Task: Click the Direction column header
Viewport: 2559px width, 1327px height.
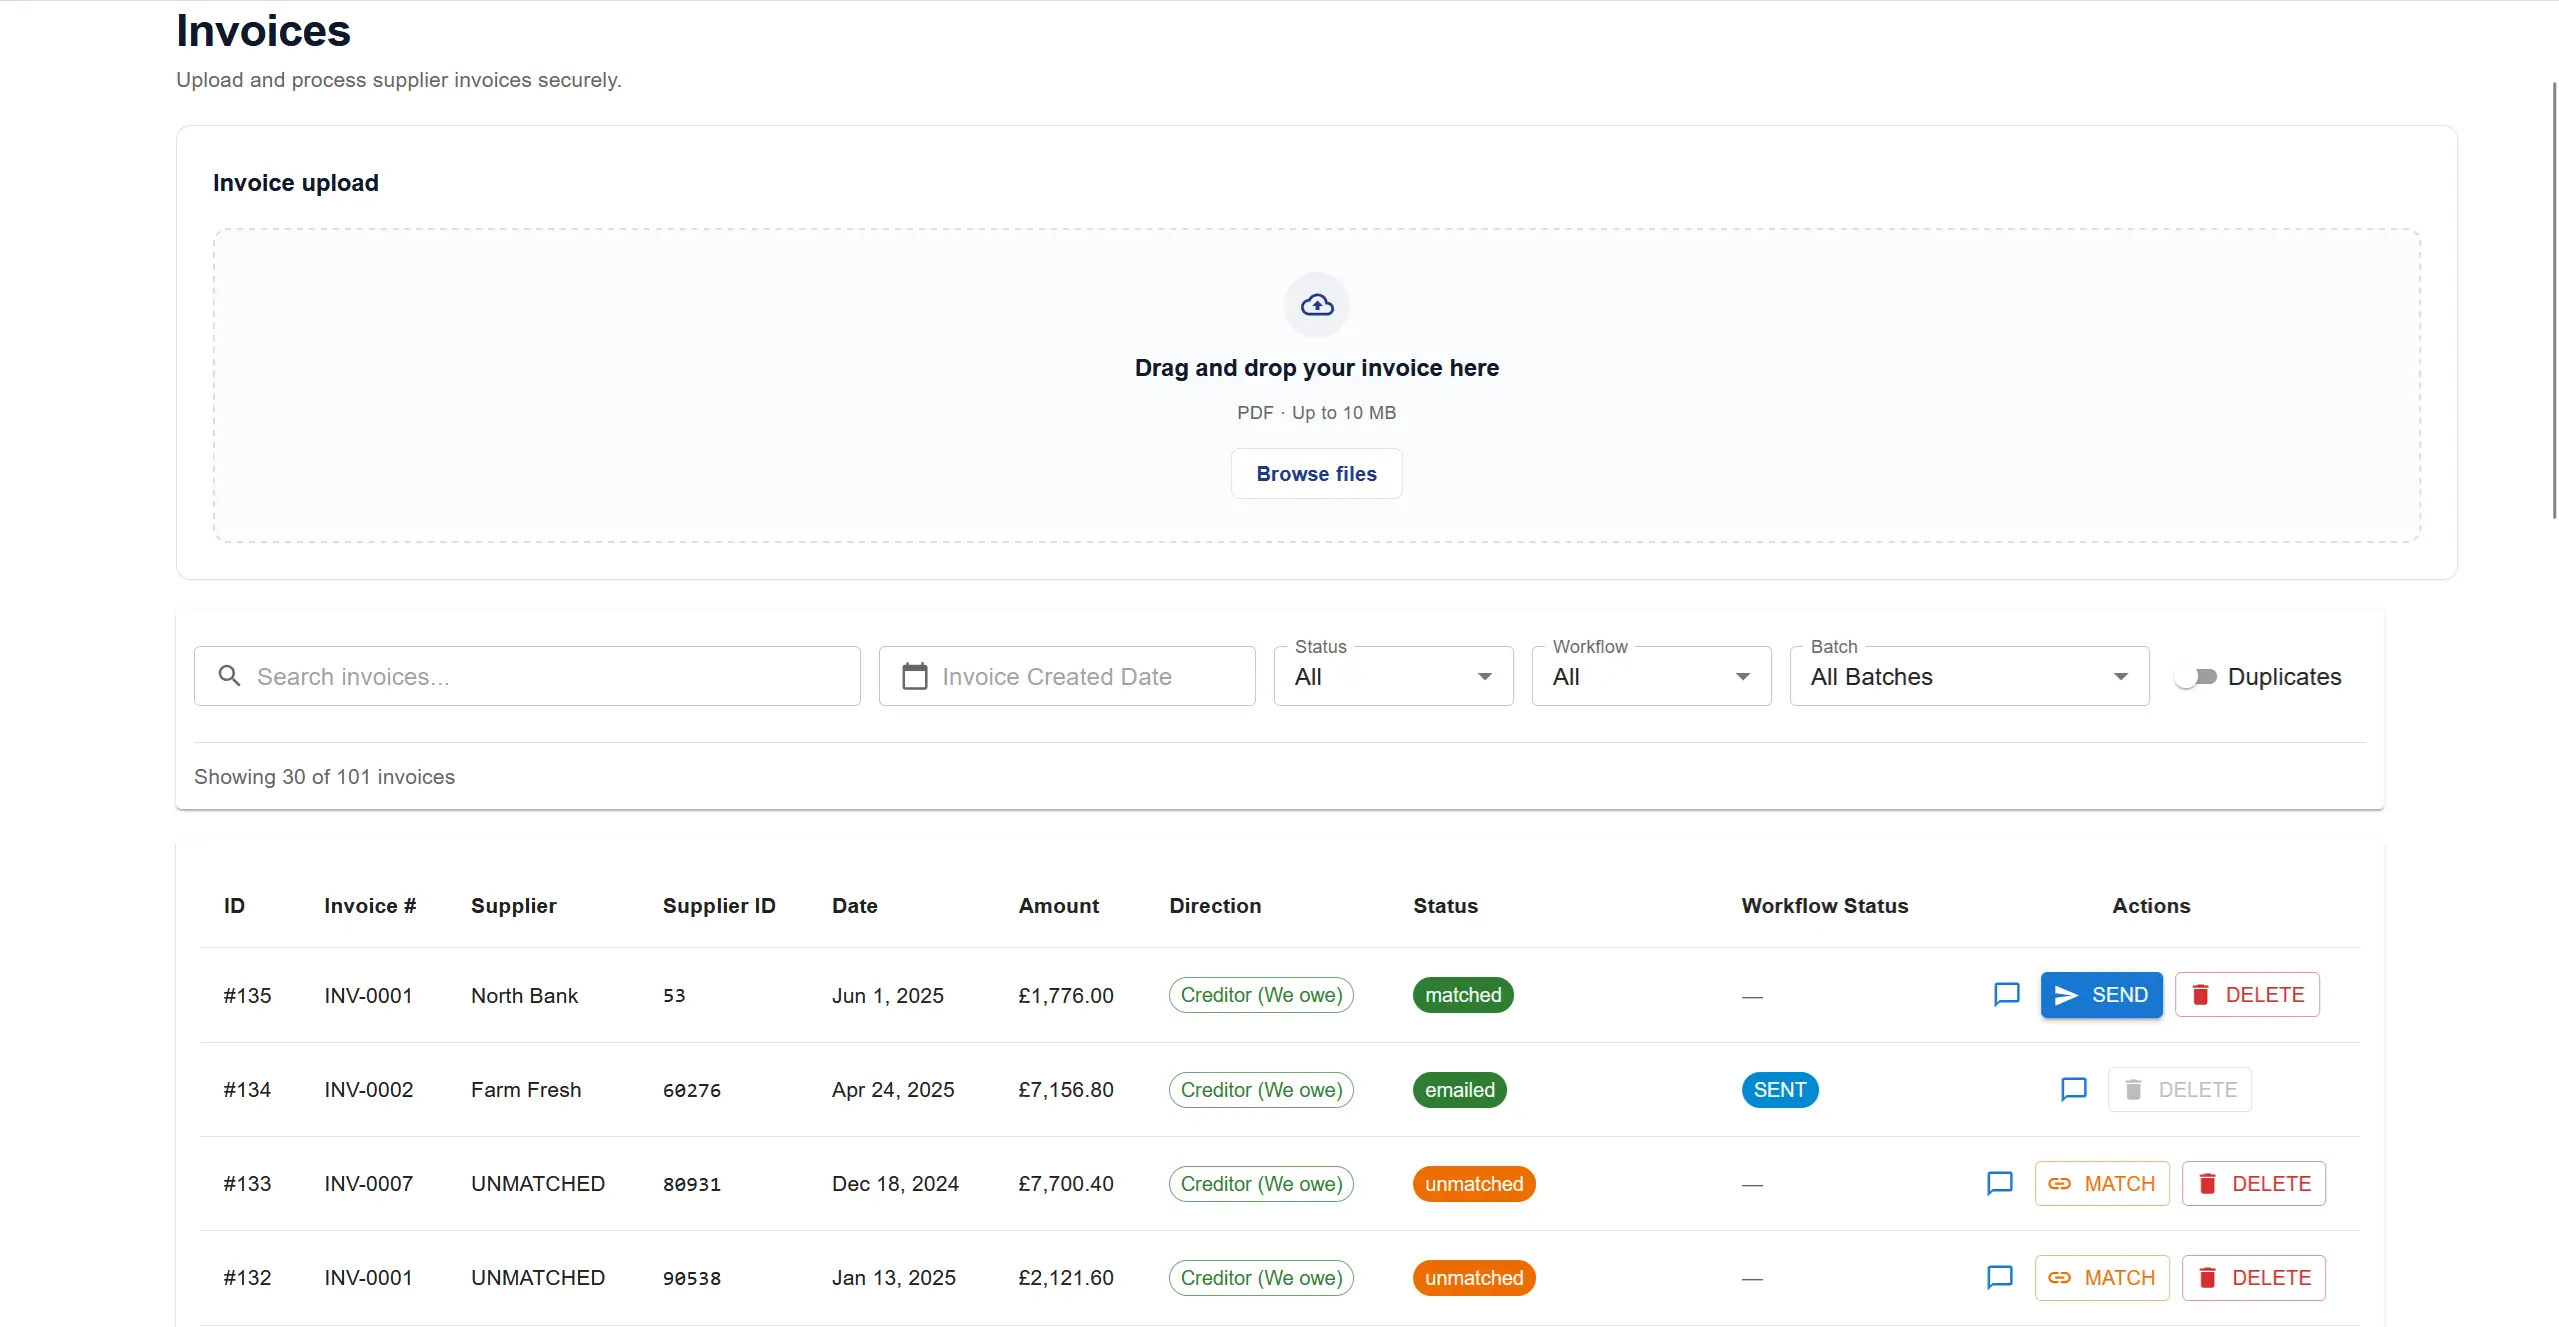Action: [x=1215, y=905]
